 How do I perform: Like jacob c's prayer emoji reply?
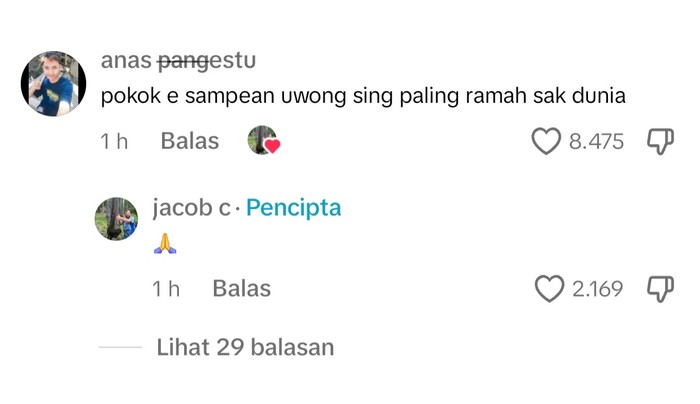click(549, 289)
